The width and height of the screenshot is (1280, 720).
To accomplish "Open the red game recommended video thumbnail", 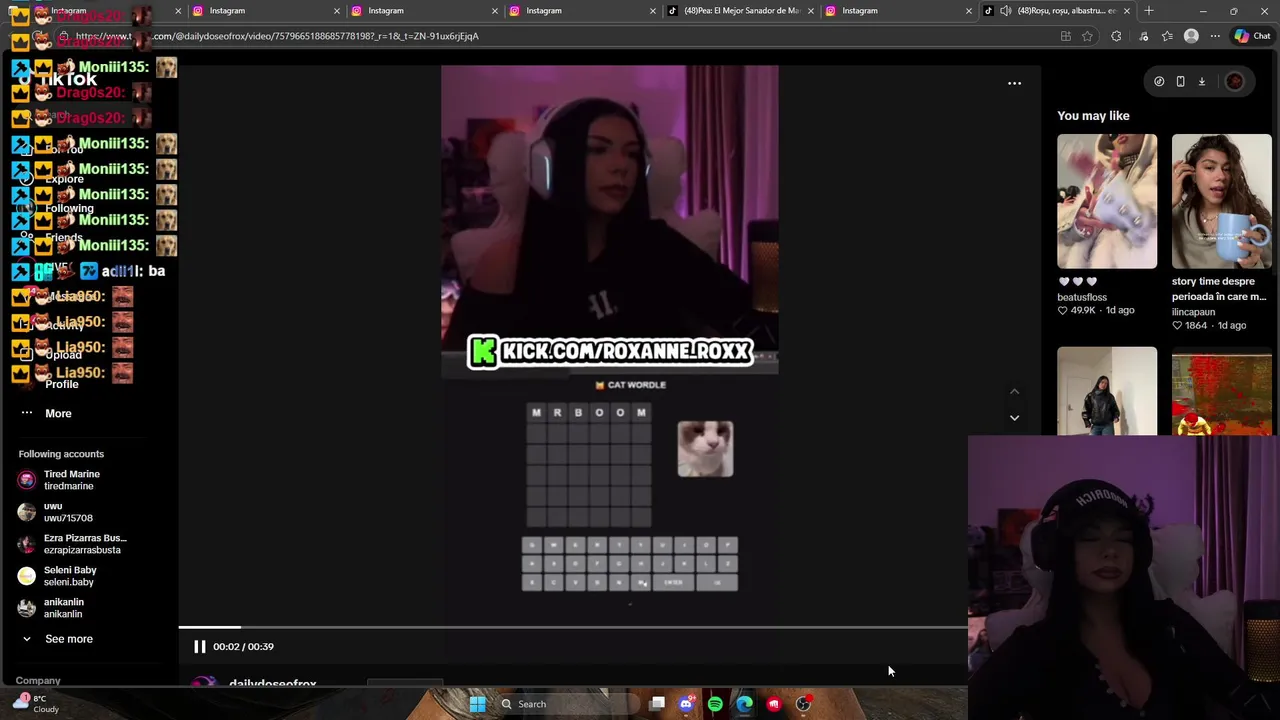I will pyautogui.click(x=1222, y=391).
